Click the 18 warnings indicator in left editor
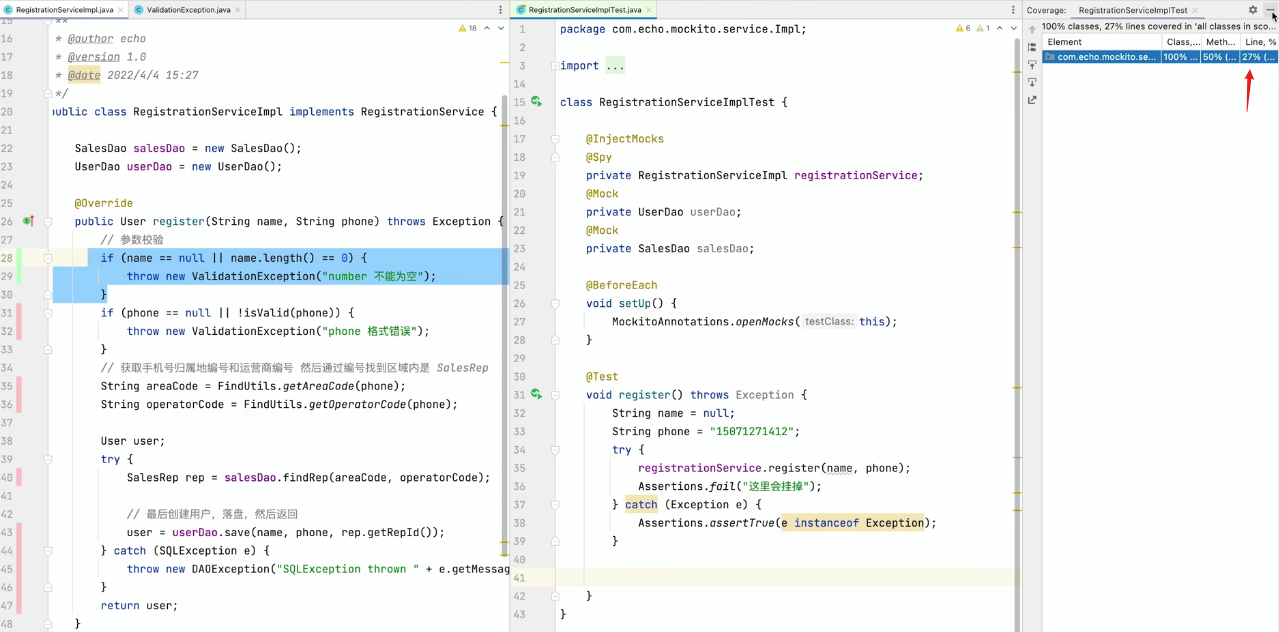The height and width of the screenshot is (632, 1279). point(468,28)
